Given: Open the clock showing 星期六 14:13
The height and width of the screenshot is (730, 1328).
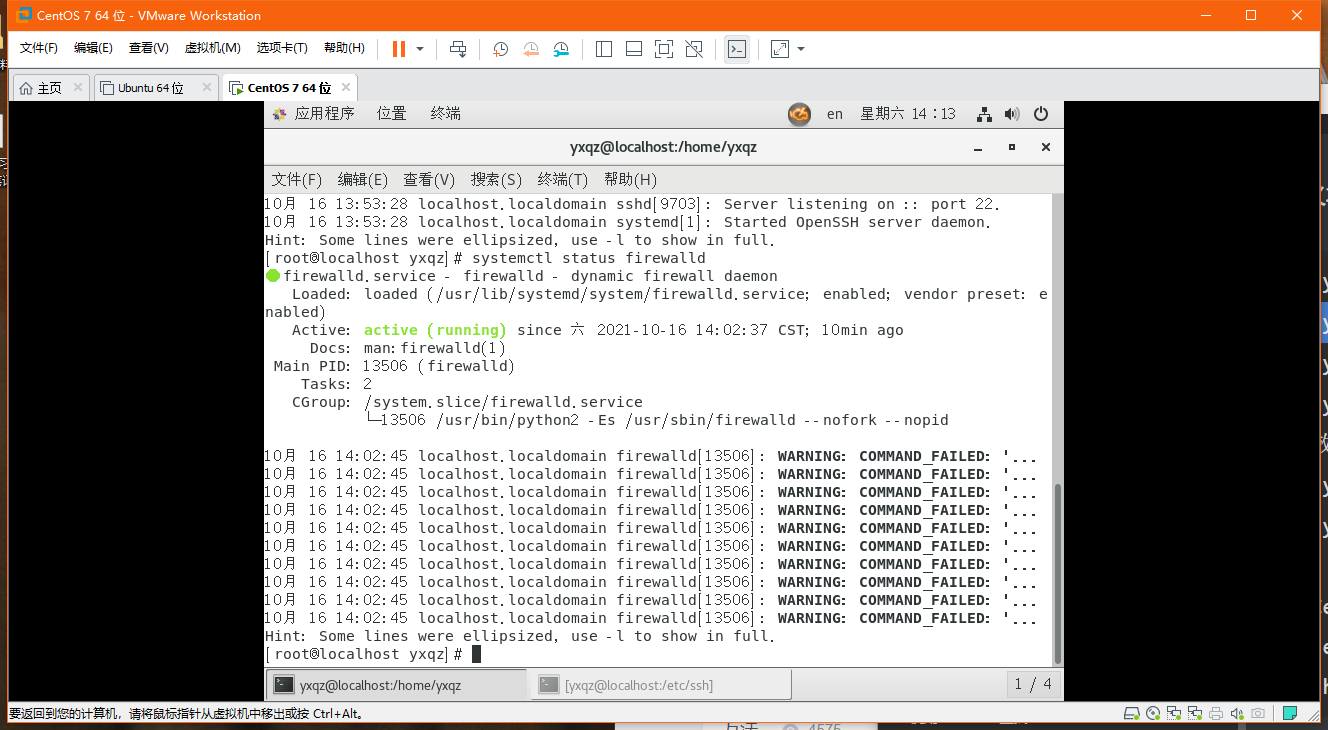Looking at the screenshot, I should pyautogui.click(x=908, y=114).
